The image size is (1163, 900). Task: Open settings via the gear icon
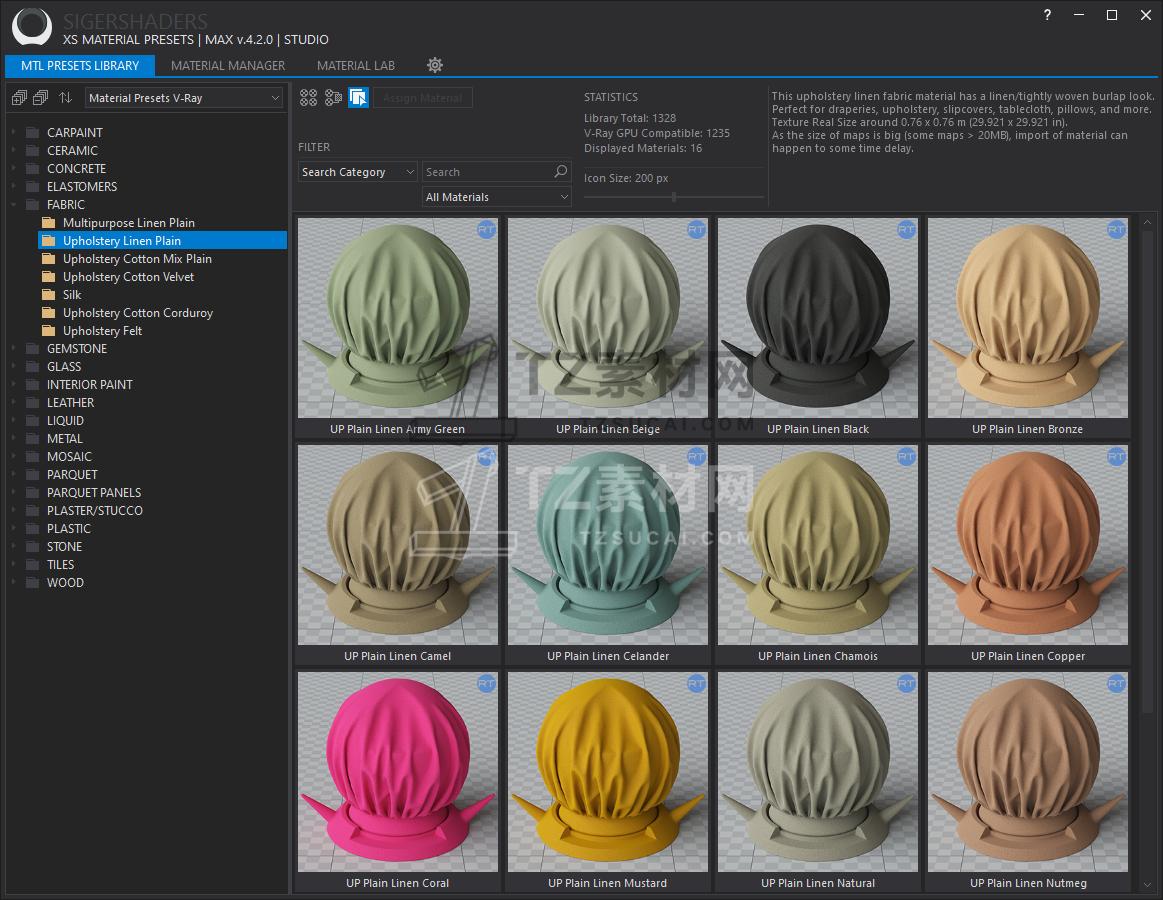pos(435,65)
